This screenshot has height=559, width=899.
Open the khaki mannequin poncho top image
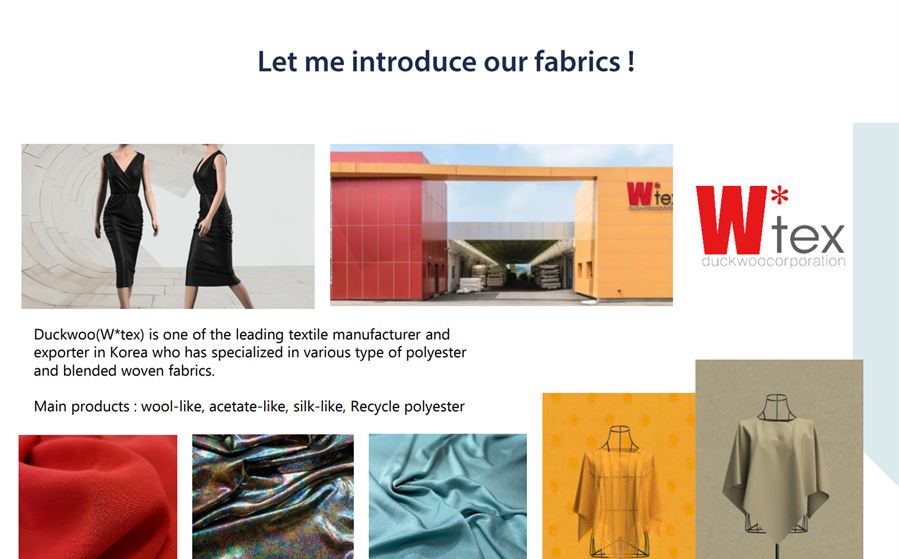point(779,459)
